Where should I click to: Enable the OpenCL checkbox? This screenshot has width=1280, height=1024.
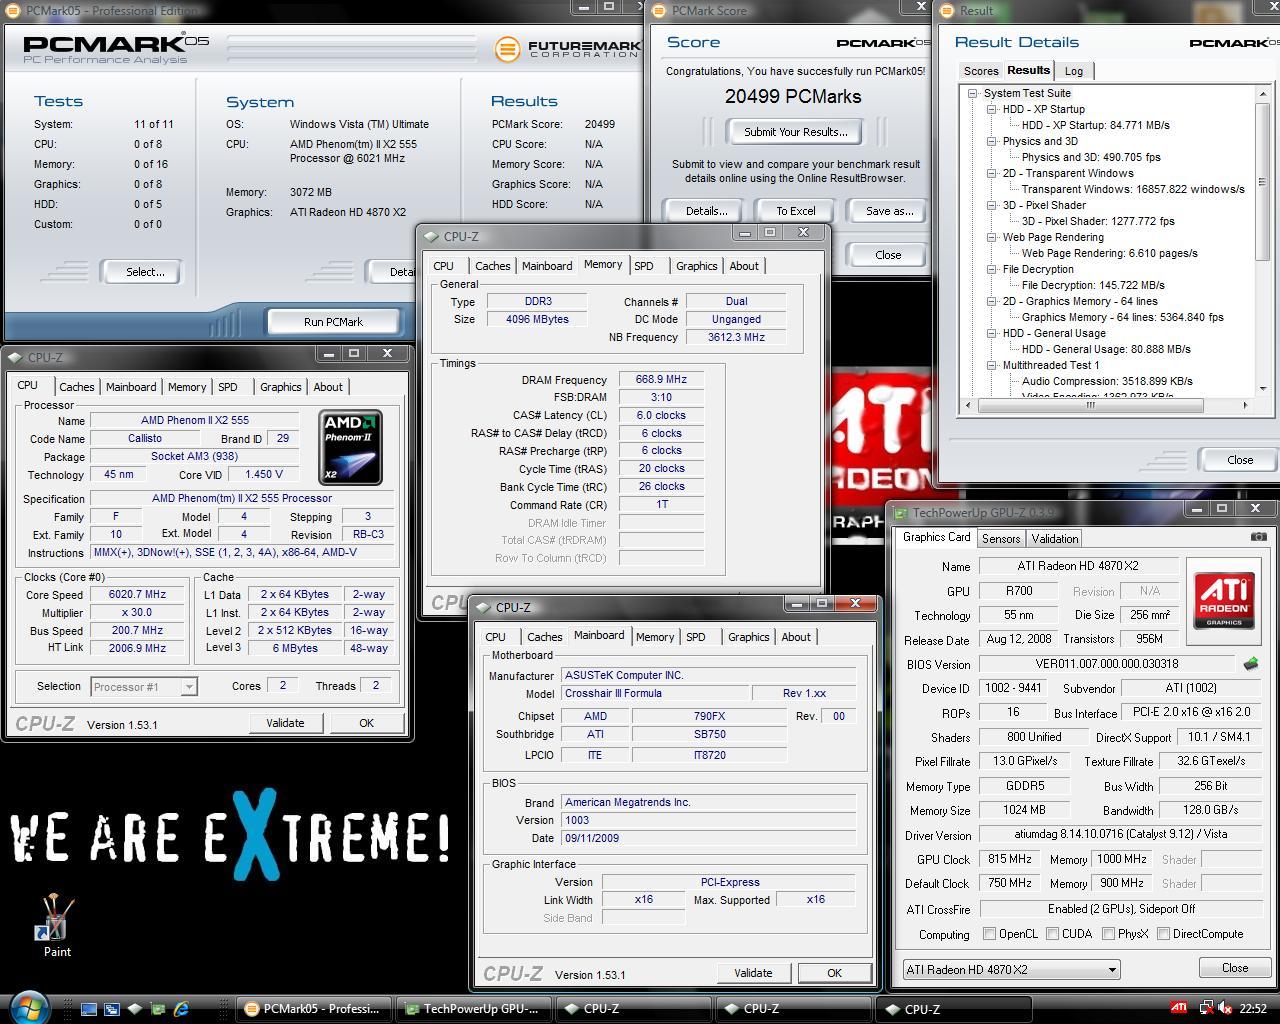pos(989,934)
